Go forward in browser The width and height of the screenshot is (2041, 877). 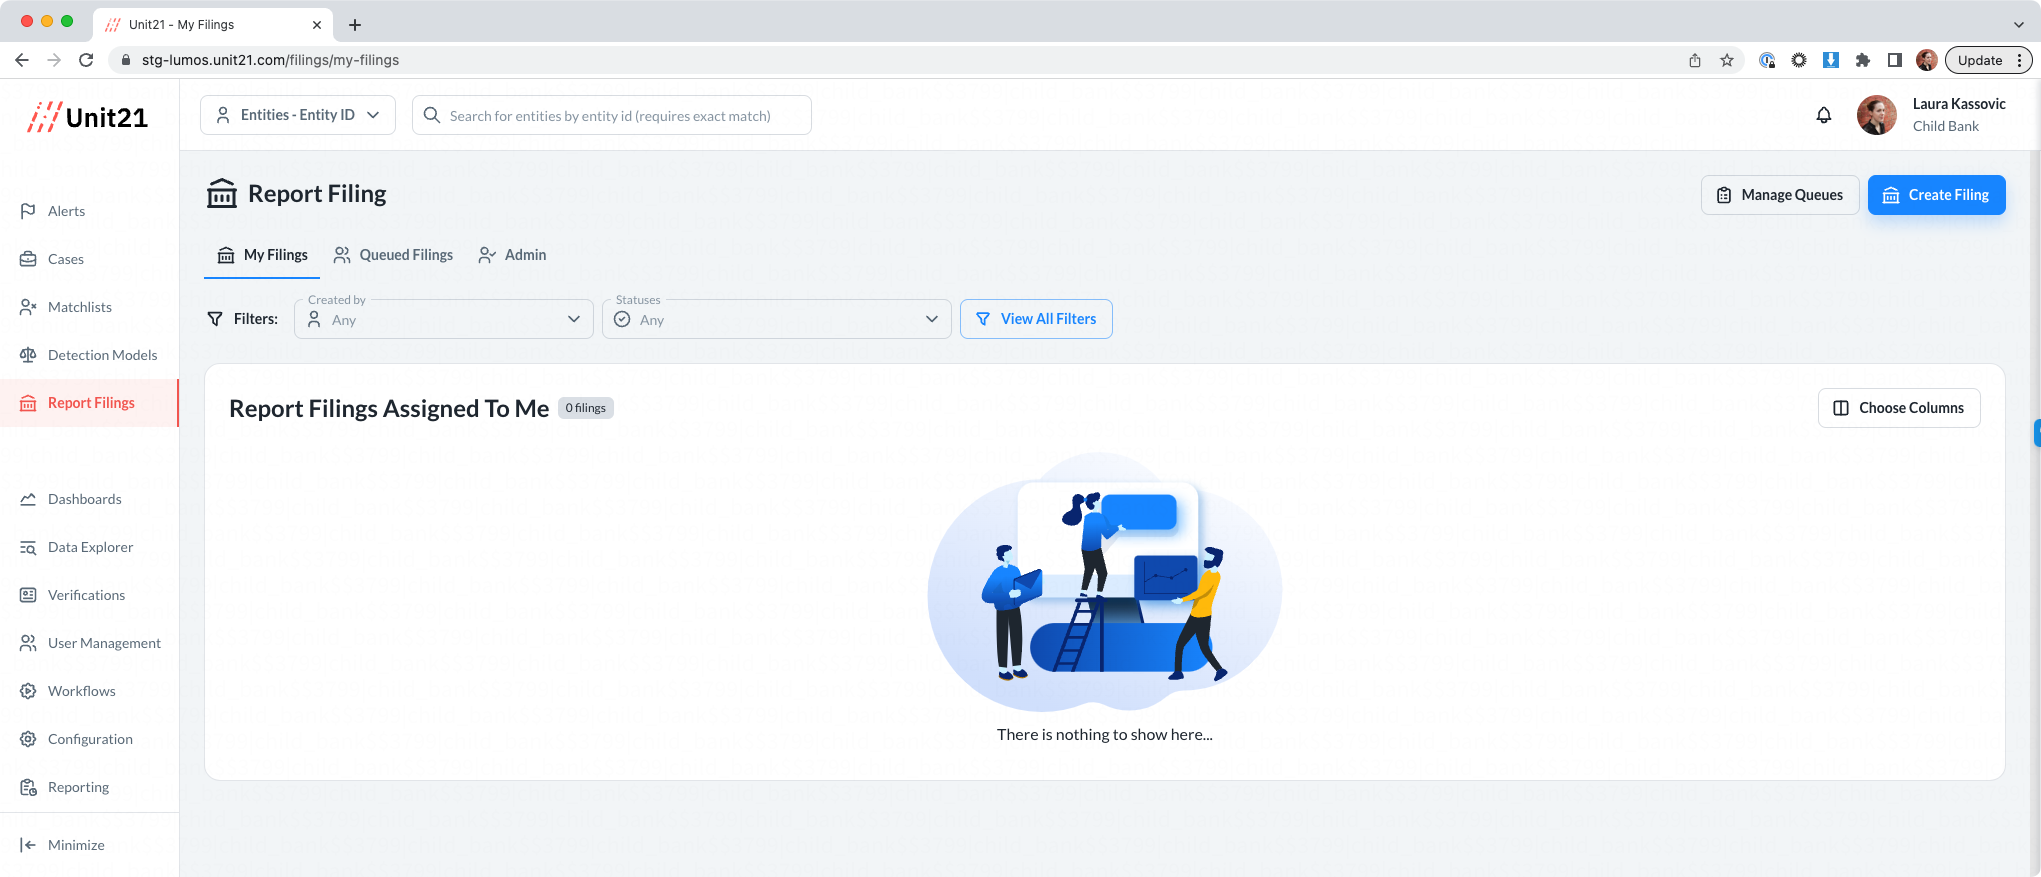[54, 60]
